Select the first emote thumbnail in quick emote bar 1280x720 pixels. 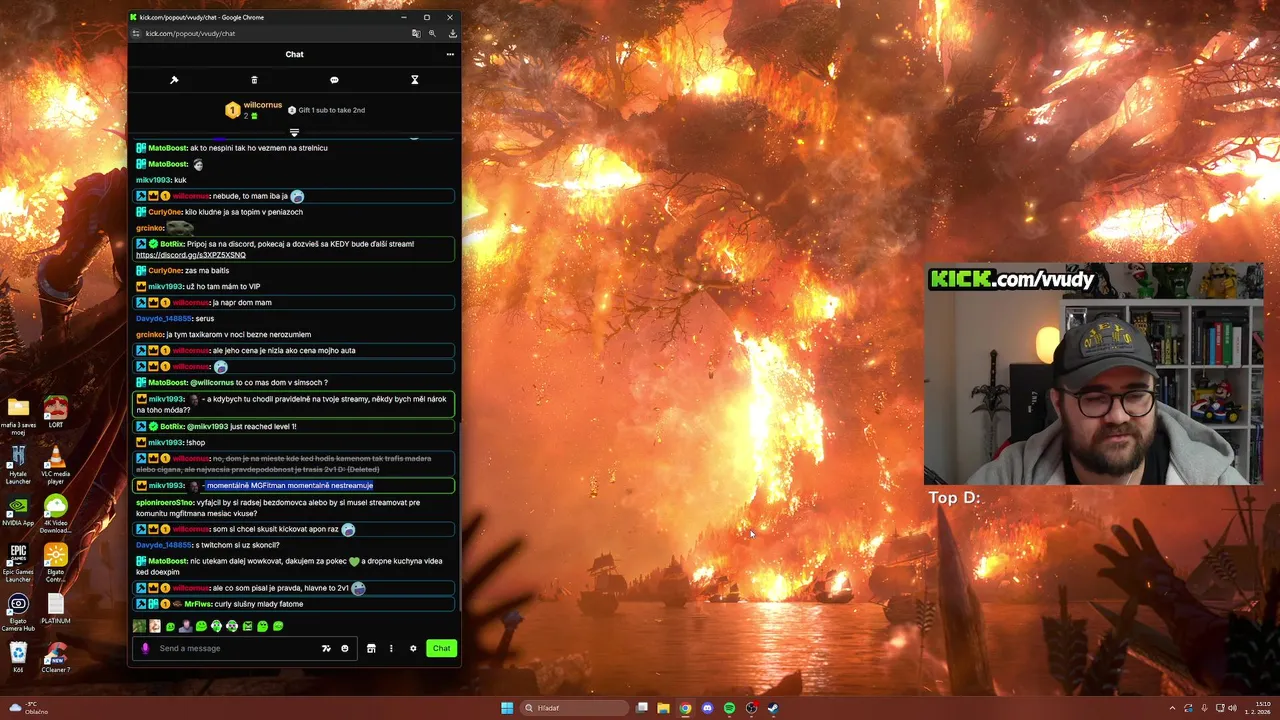point(139,626)
